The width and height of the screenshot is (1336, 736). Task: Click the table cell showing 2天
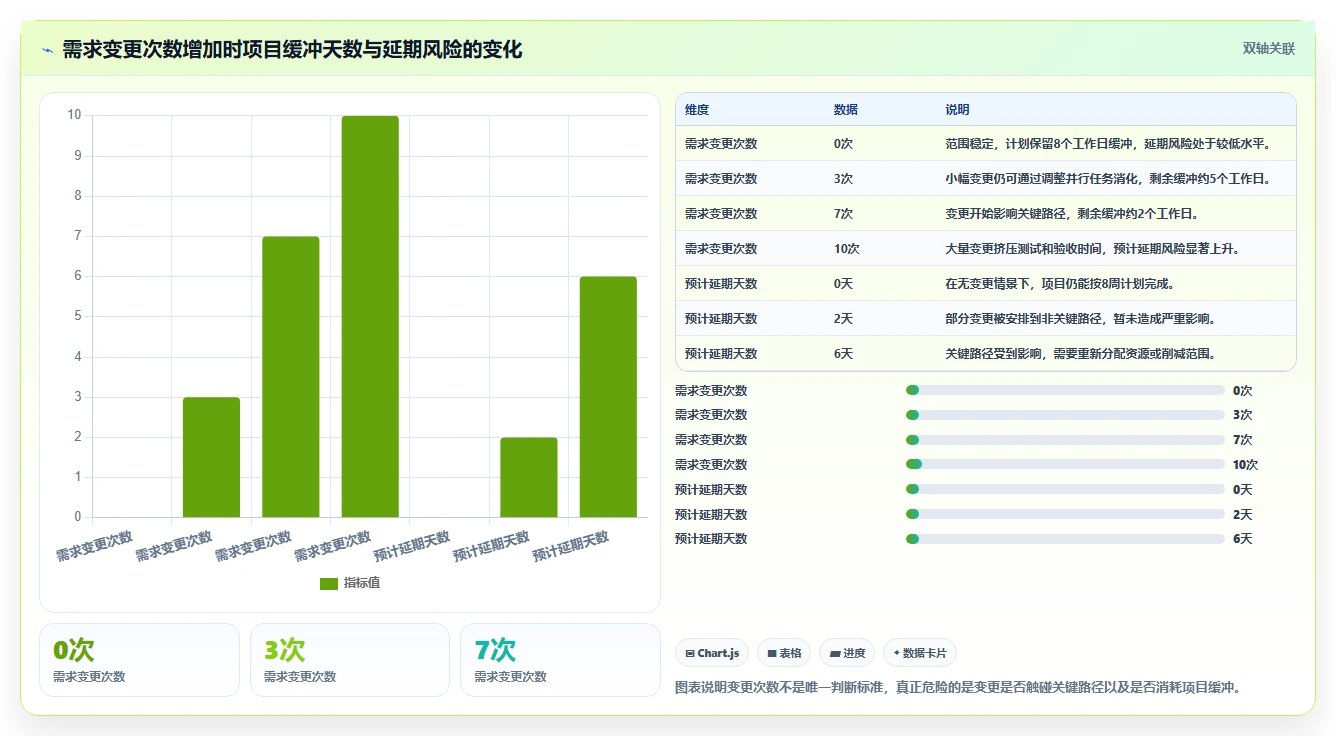coord(843,319)
